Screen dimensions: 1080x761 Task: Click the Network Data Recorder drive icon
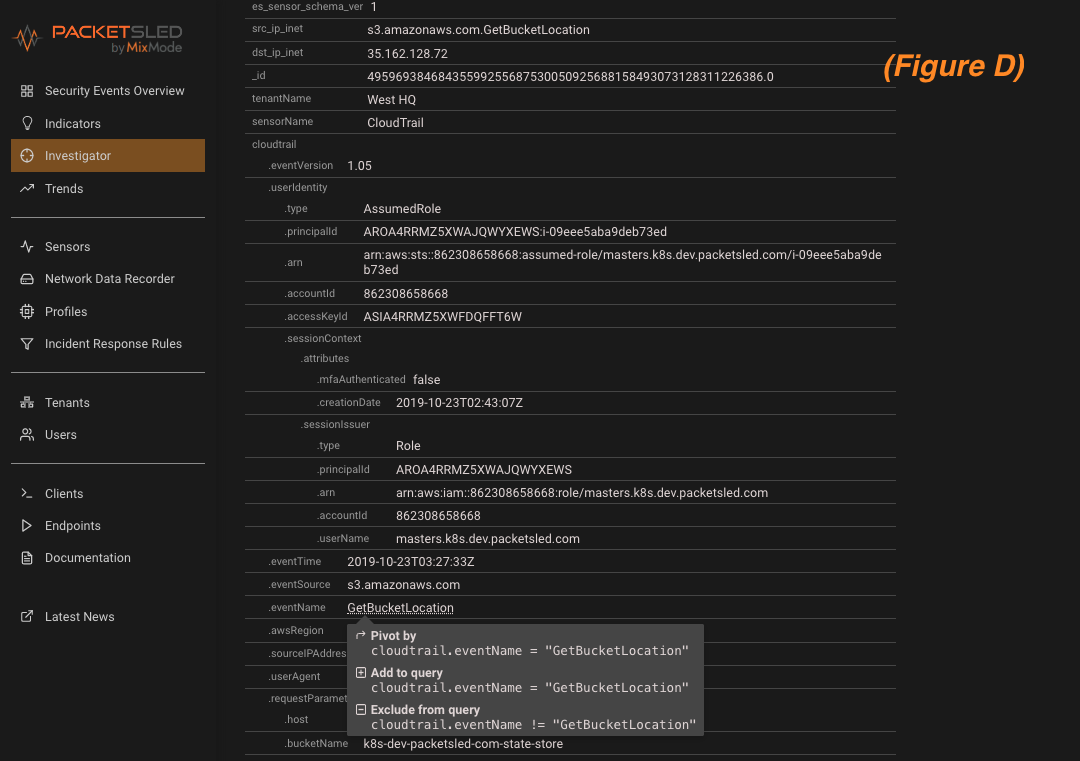point(27,279)
